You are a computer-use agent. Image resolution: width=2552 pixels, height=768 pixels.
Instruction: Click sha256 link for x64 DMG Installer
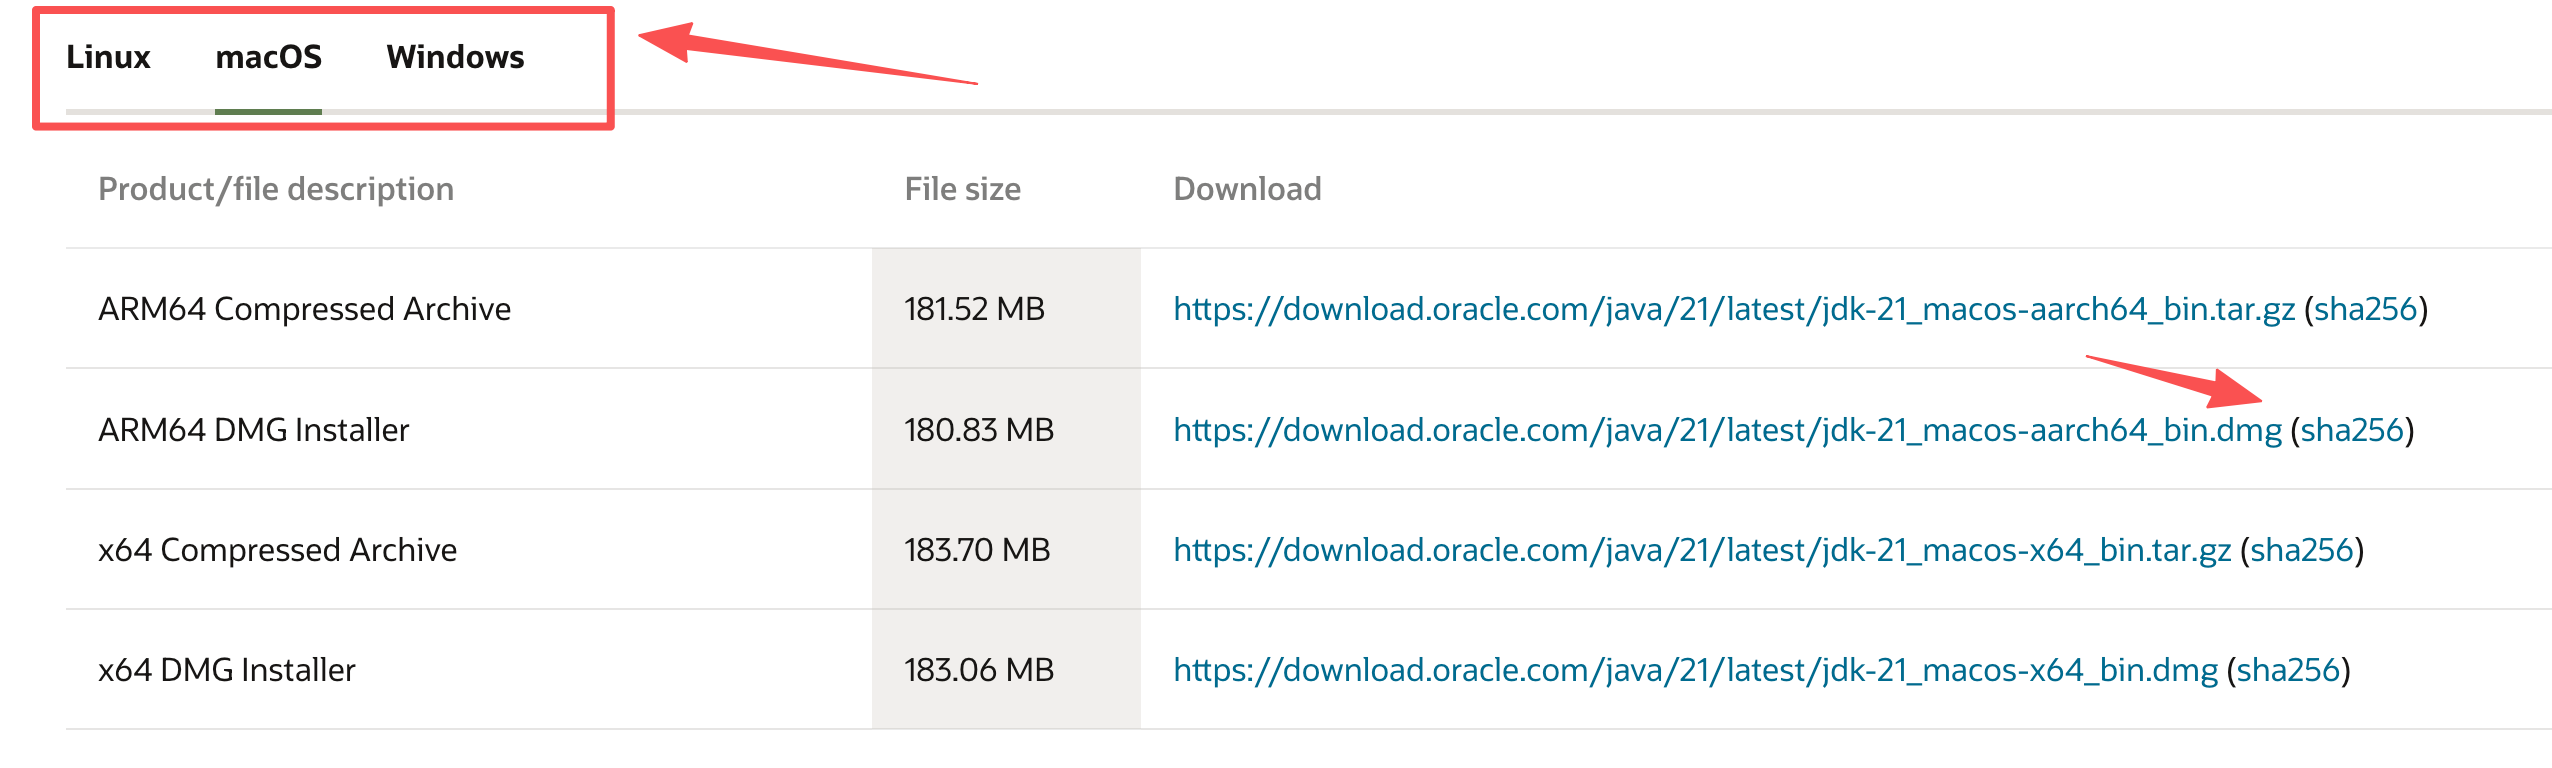pos(2288,671)
